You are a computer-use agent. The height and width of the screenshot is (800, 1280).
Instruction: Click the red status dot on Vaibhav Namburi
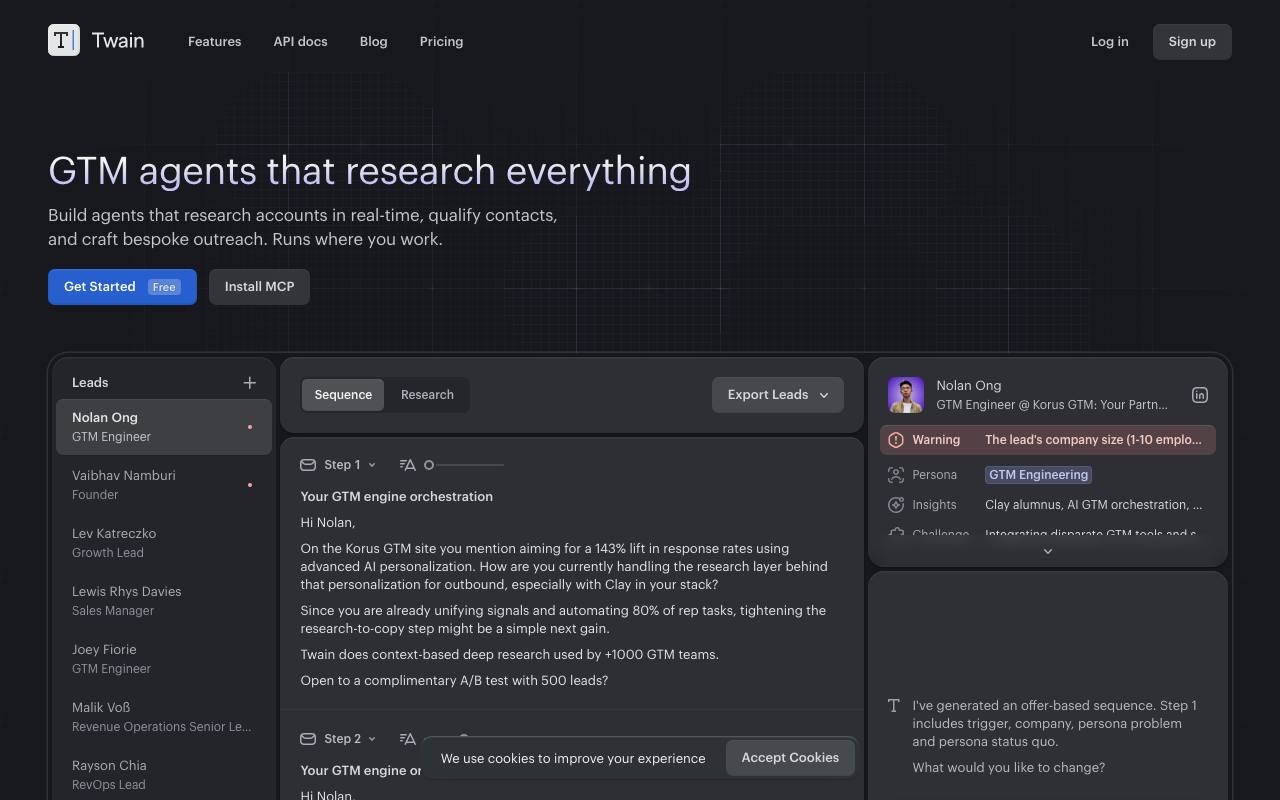250,485
